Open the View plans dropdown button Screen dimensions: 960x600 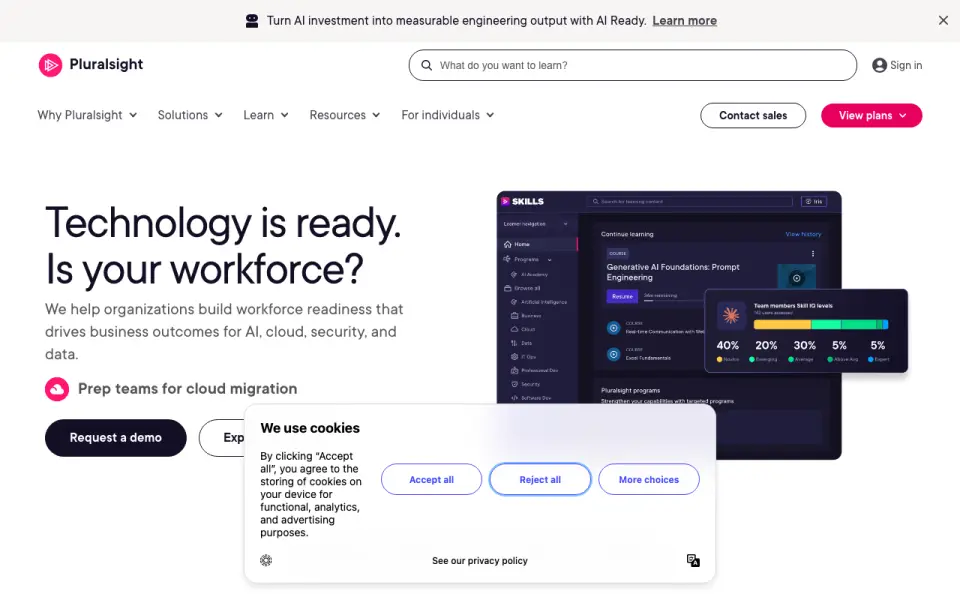(871, 116)
